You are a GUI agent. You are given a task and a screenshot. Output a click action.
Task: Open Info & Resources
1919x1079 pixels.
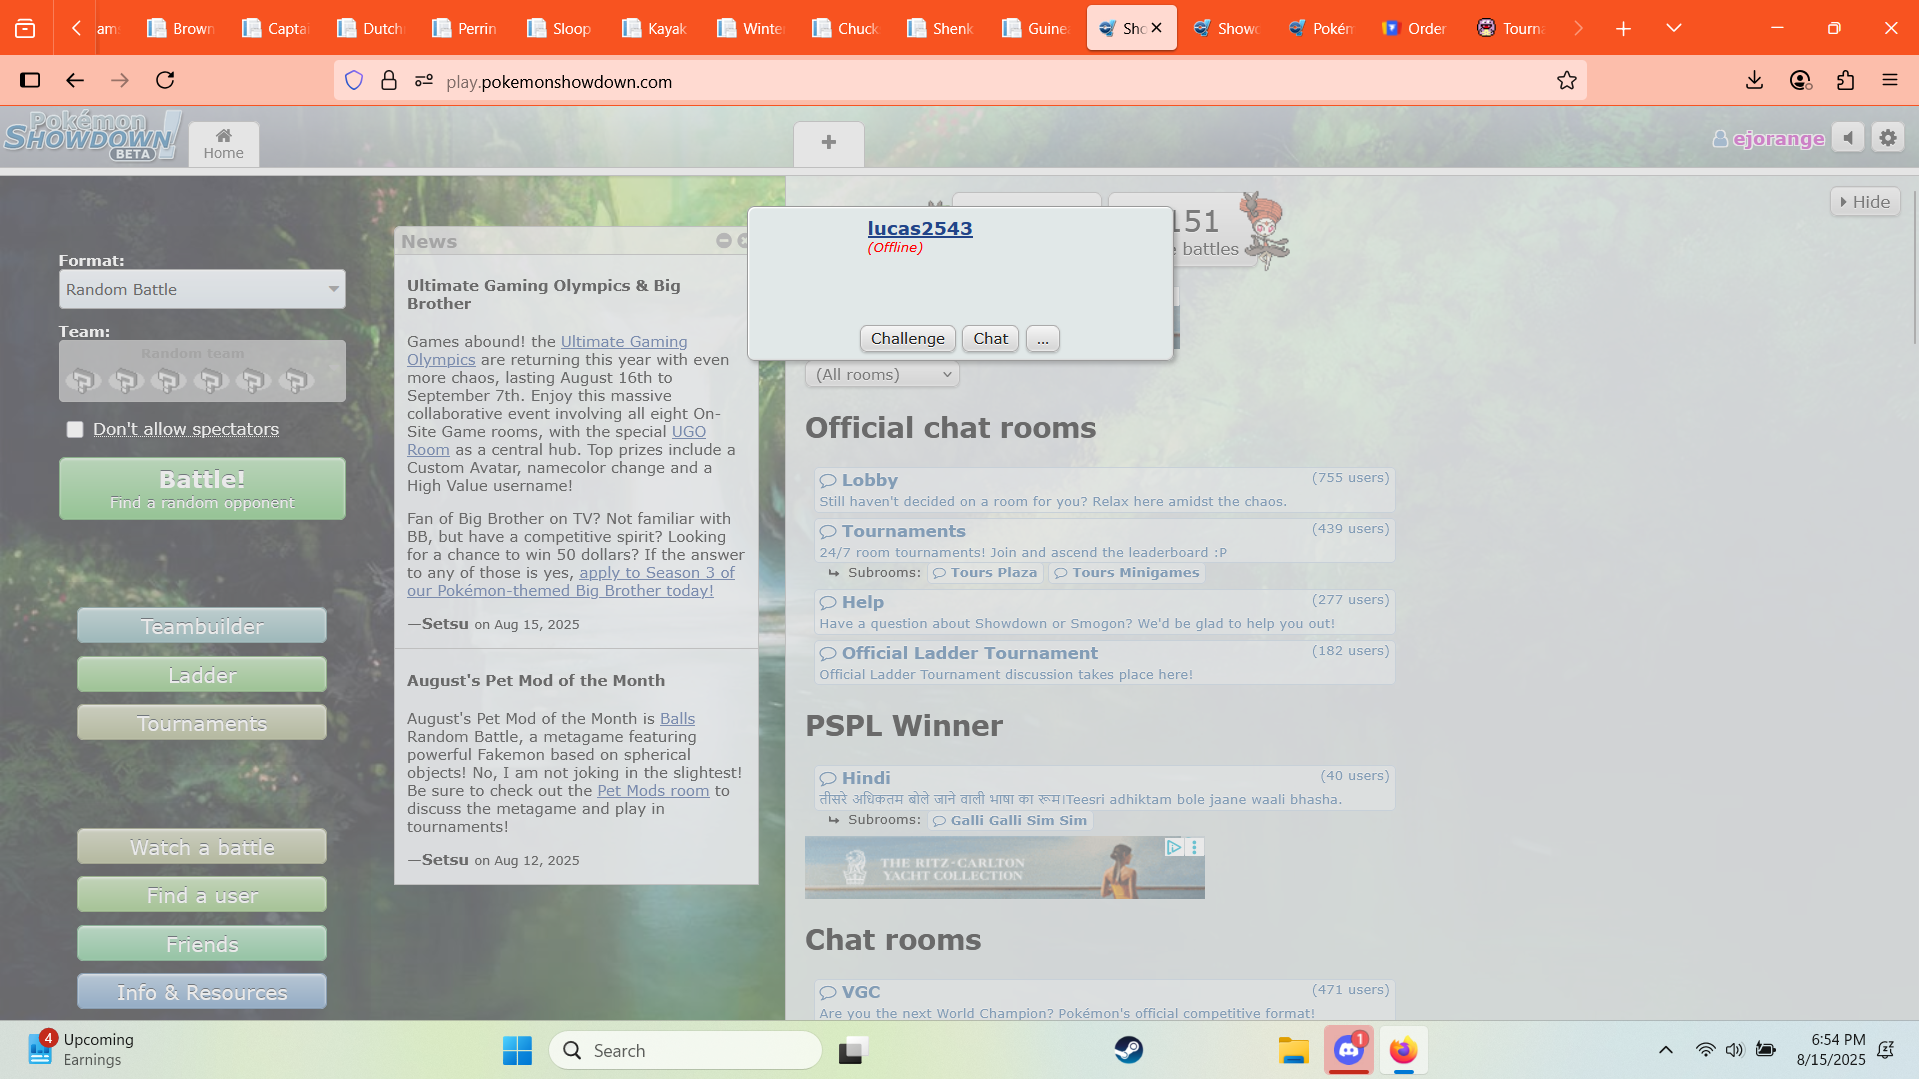tap(202, 992)
